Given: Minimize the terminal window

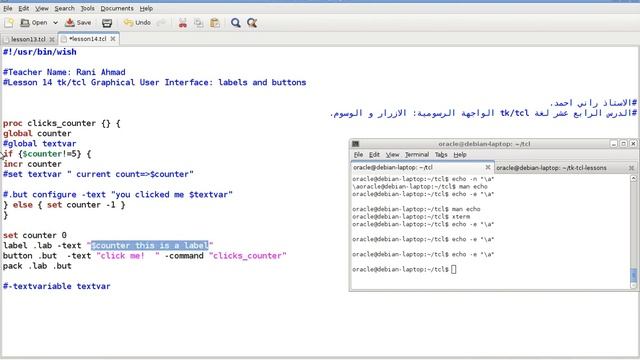Looking at the screenshot, I should [x=613, y=144].
